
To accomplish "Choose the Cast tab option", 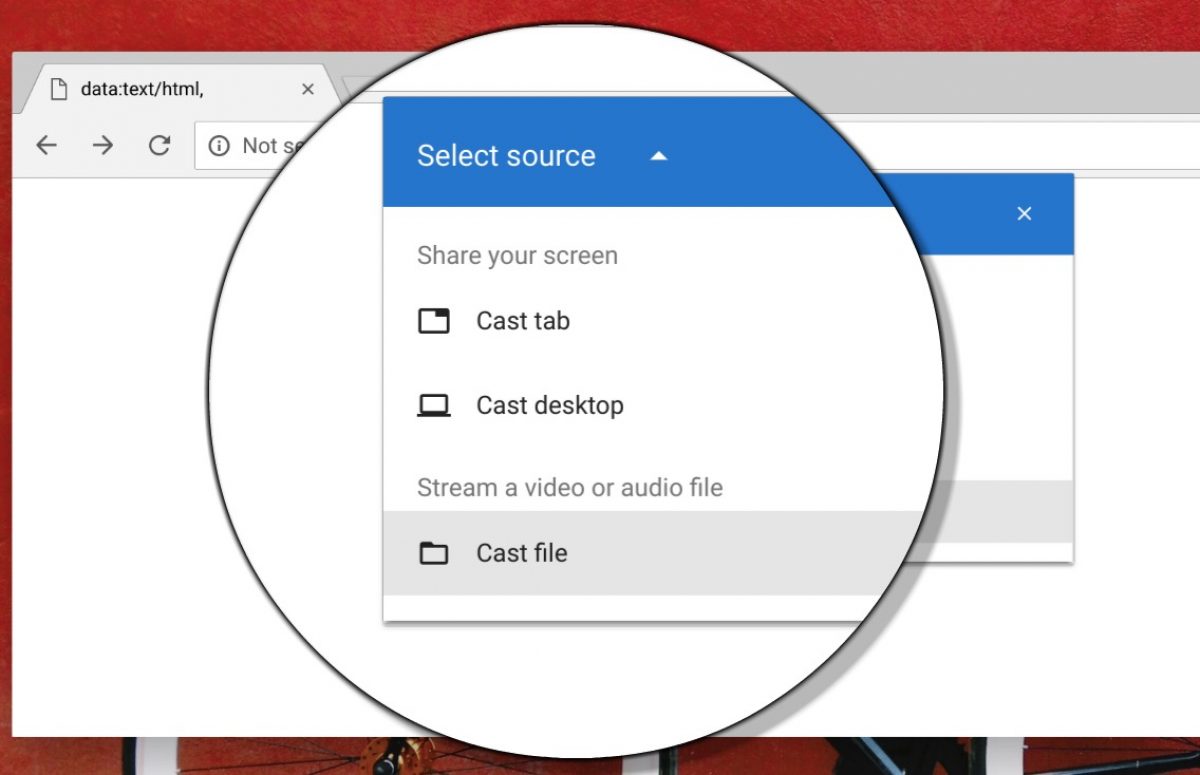I will [522, 321].
